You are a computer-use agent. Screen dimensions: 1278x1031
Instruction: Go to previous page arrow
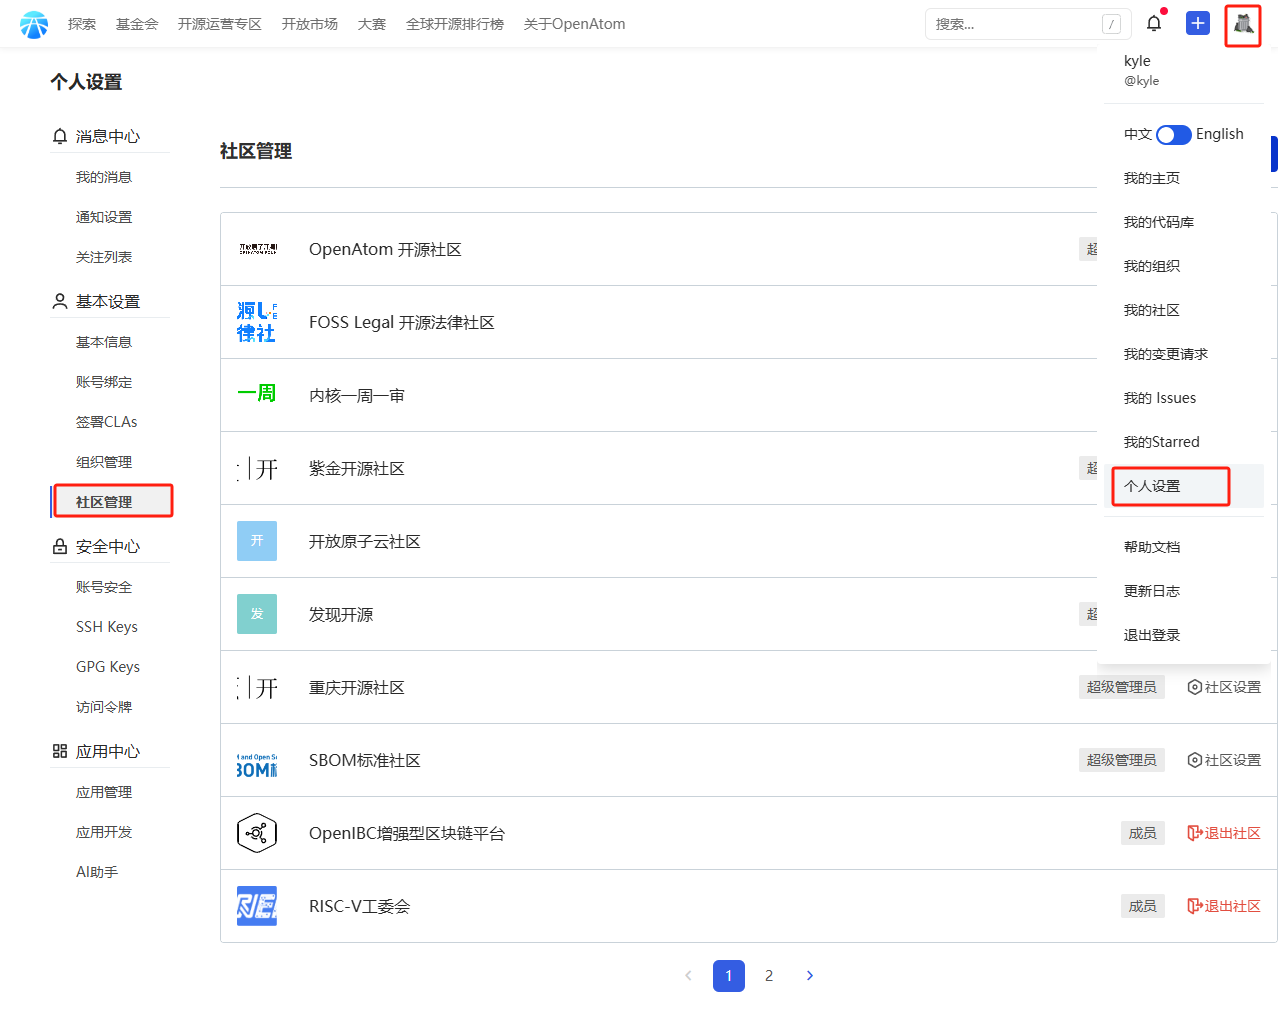pyautogui.click(x=688, y=976)
